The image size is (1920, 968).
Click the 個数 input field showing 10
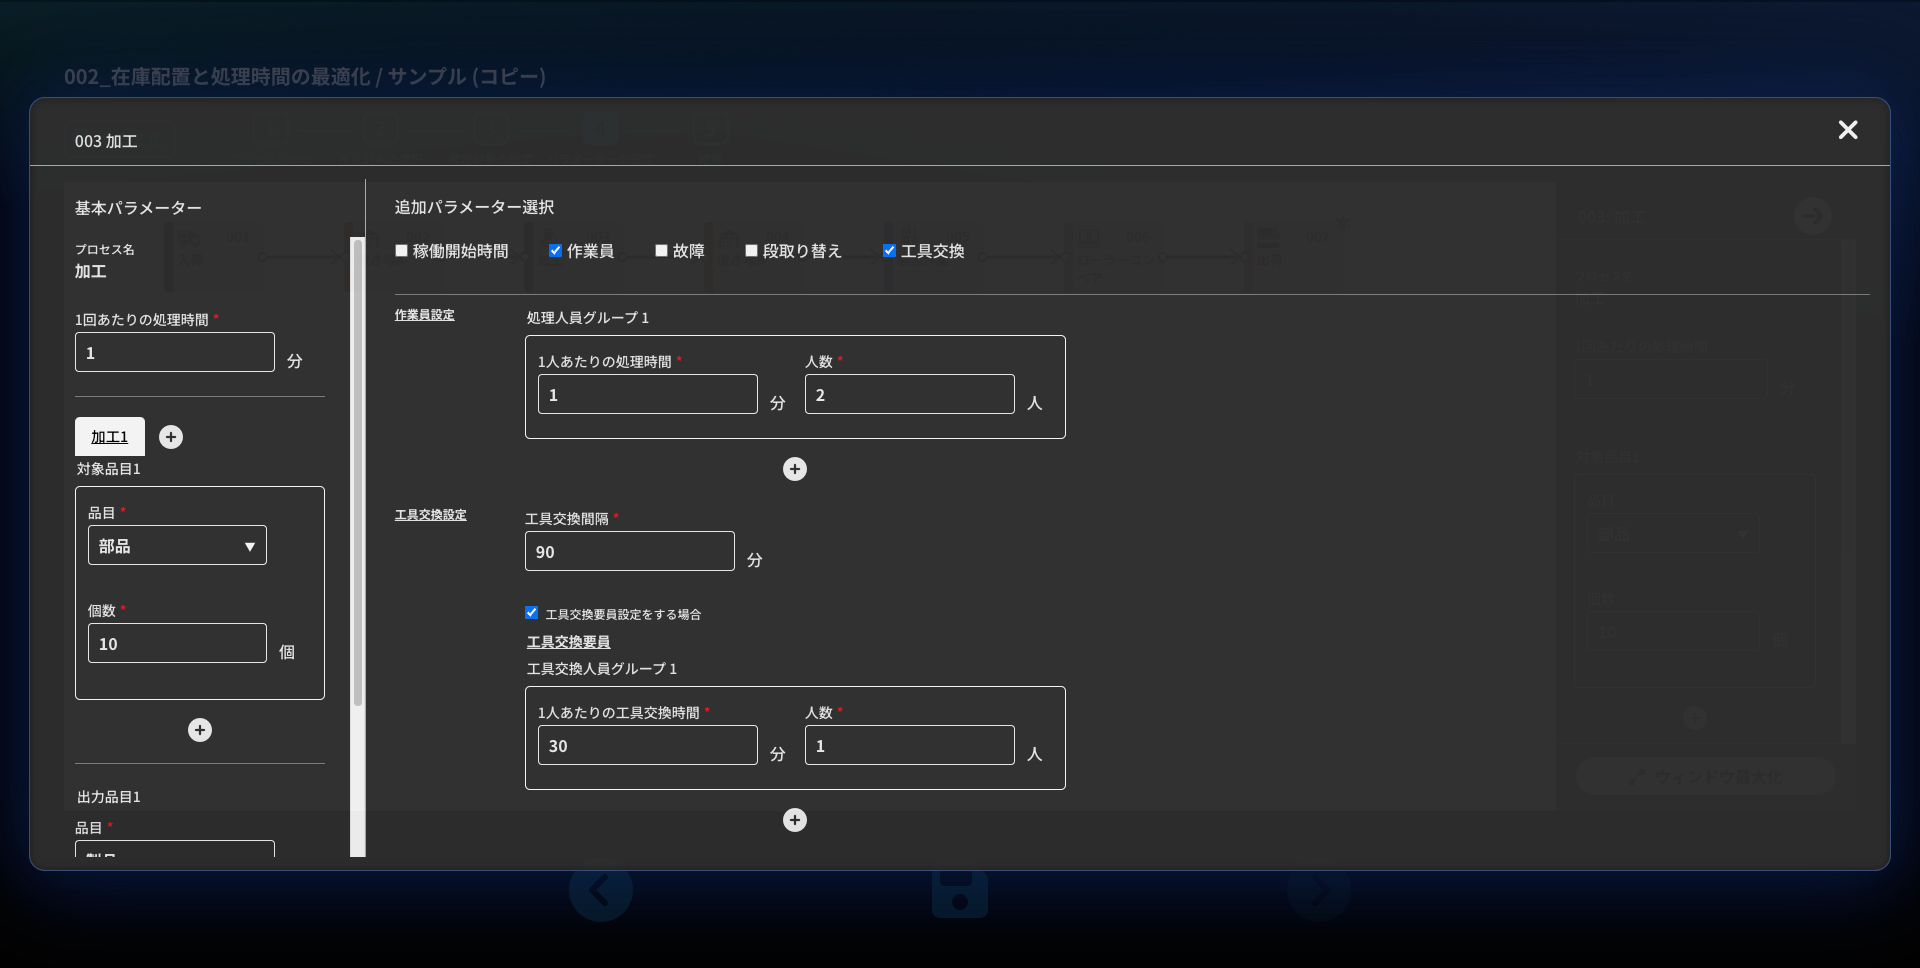tap(177, 644)
